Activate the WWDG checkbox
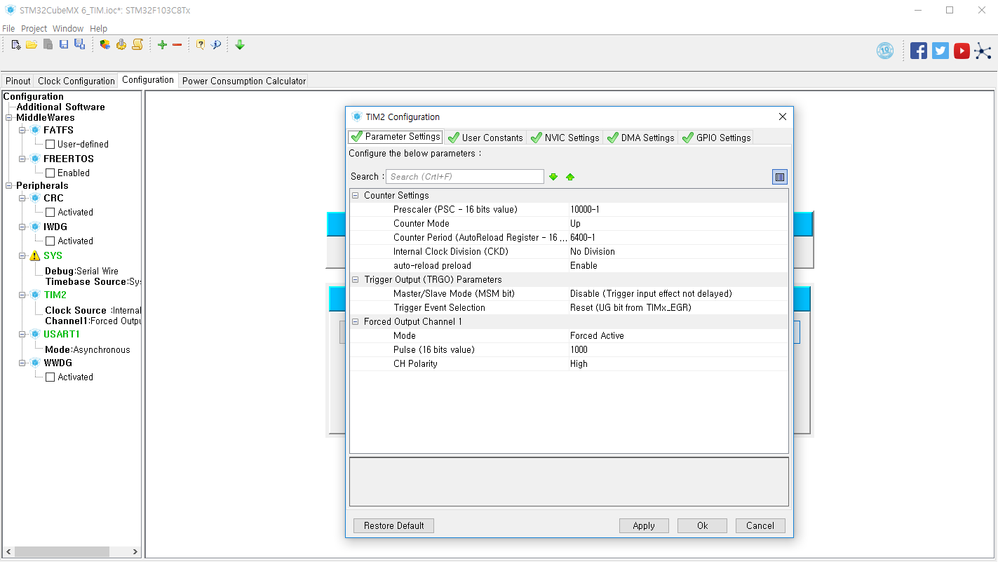 point(50,377)
